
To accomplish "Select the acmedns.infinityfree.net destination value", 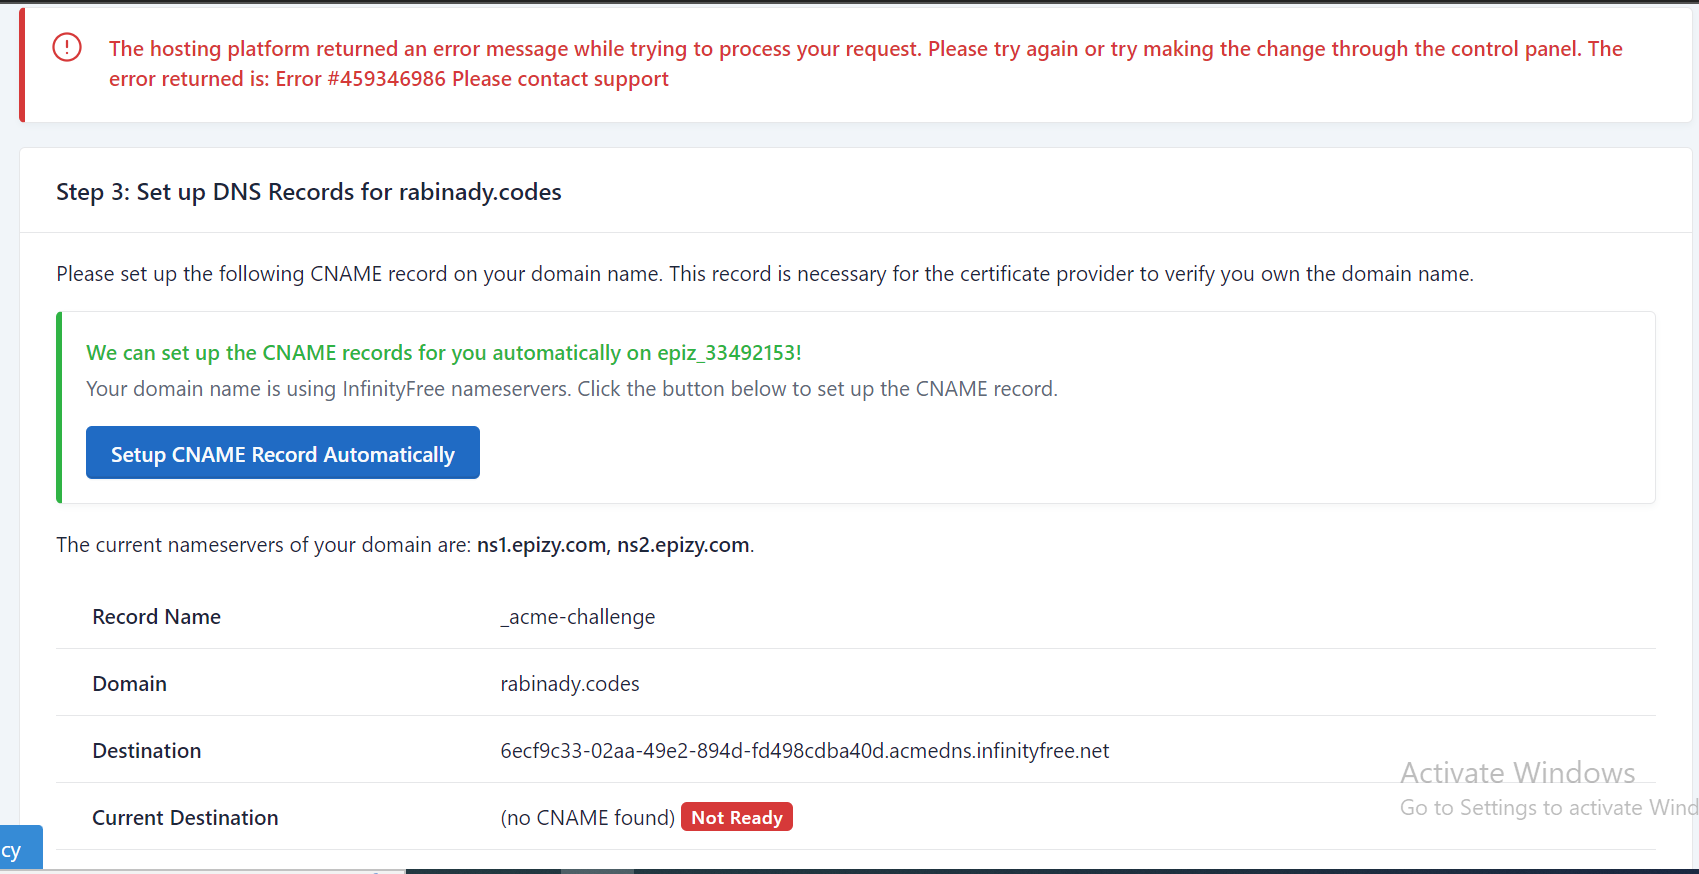I will click(x=804, y=751).
